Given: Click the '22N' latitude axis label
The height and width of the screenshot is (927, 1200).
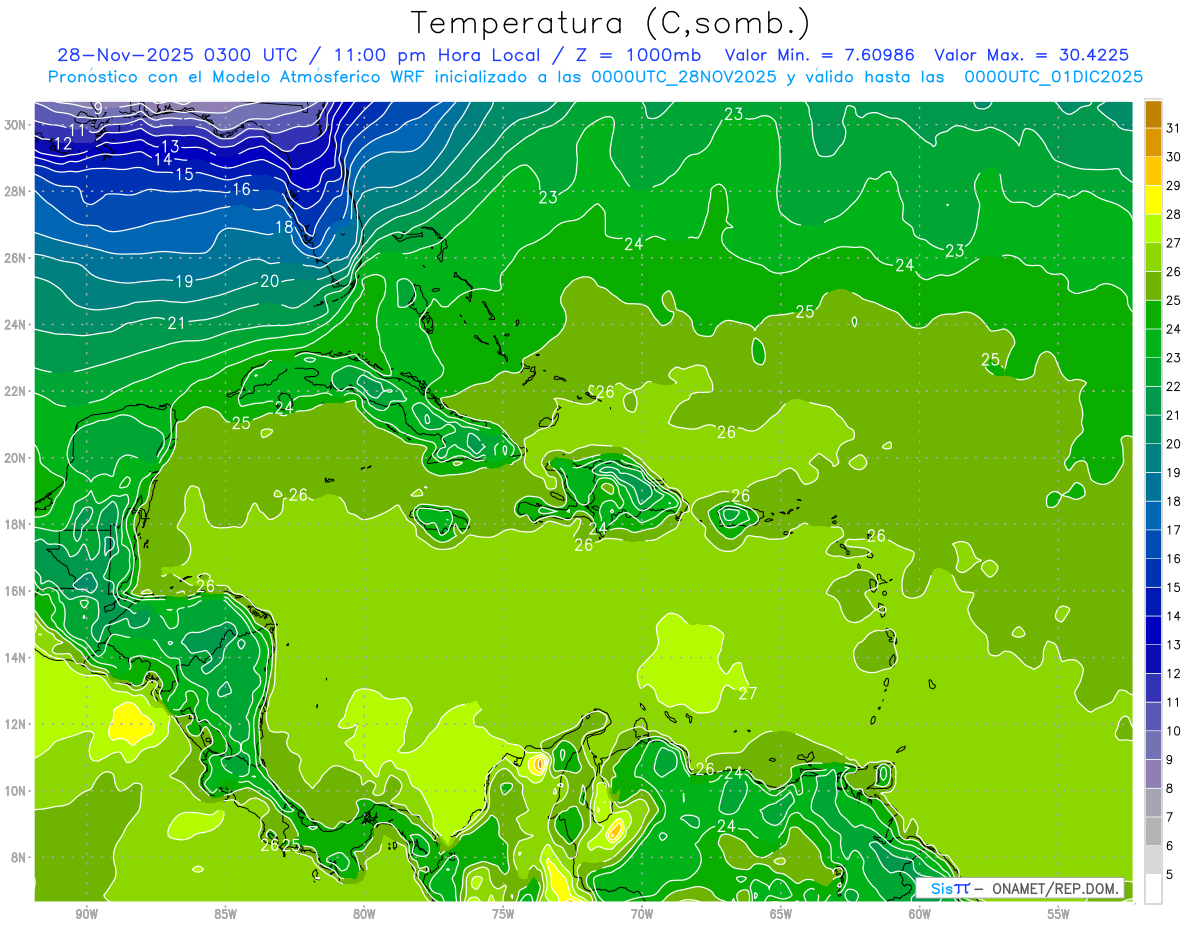Looking at the screenshot, I should click(16, 390).
